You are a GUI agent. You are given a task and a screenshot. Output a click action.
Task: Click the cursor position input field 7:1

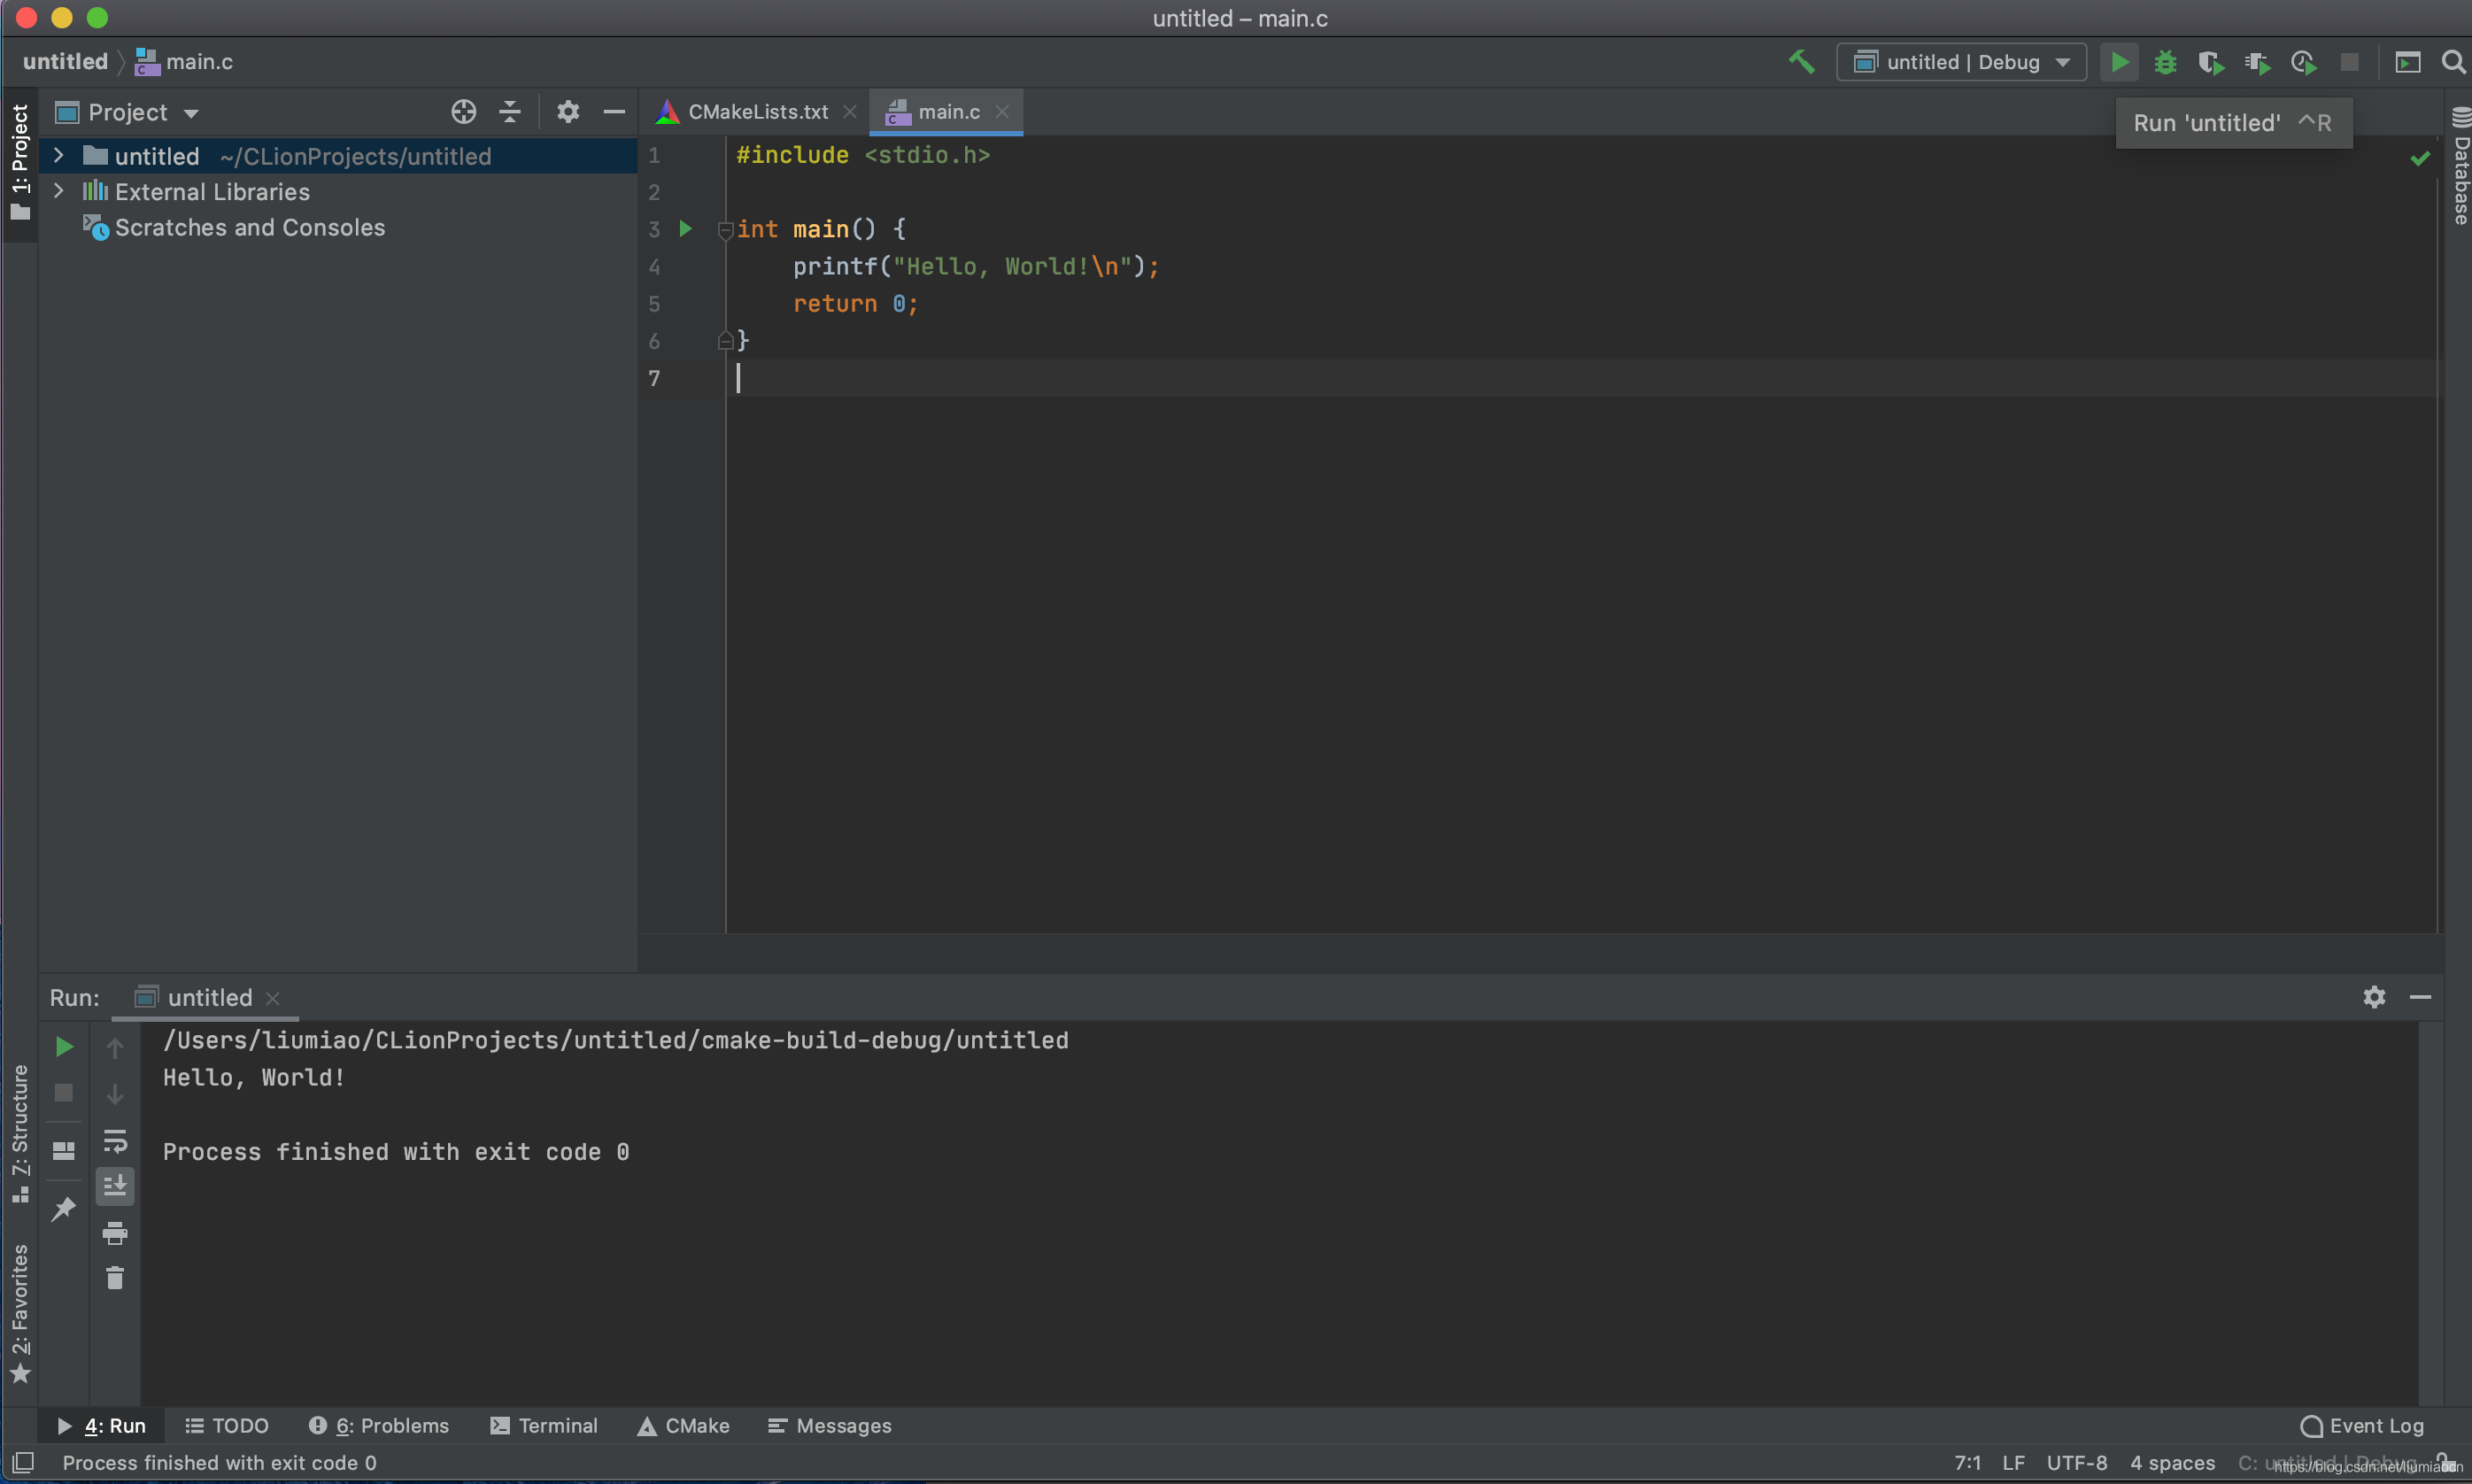coord(1966,1461)
